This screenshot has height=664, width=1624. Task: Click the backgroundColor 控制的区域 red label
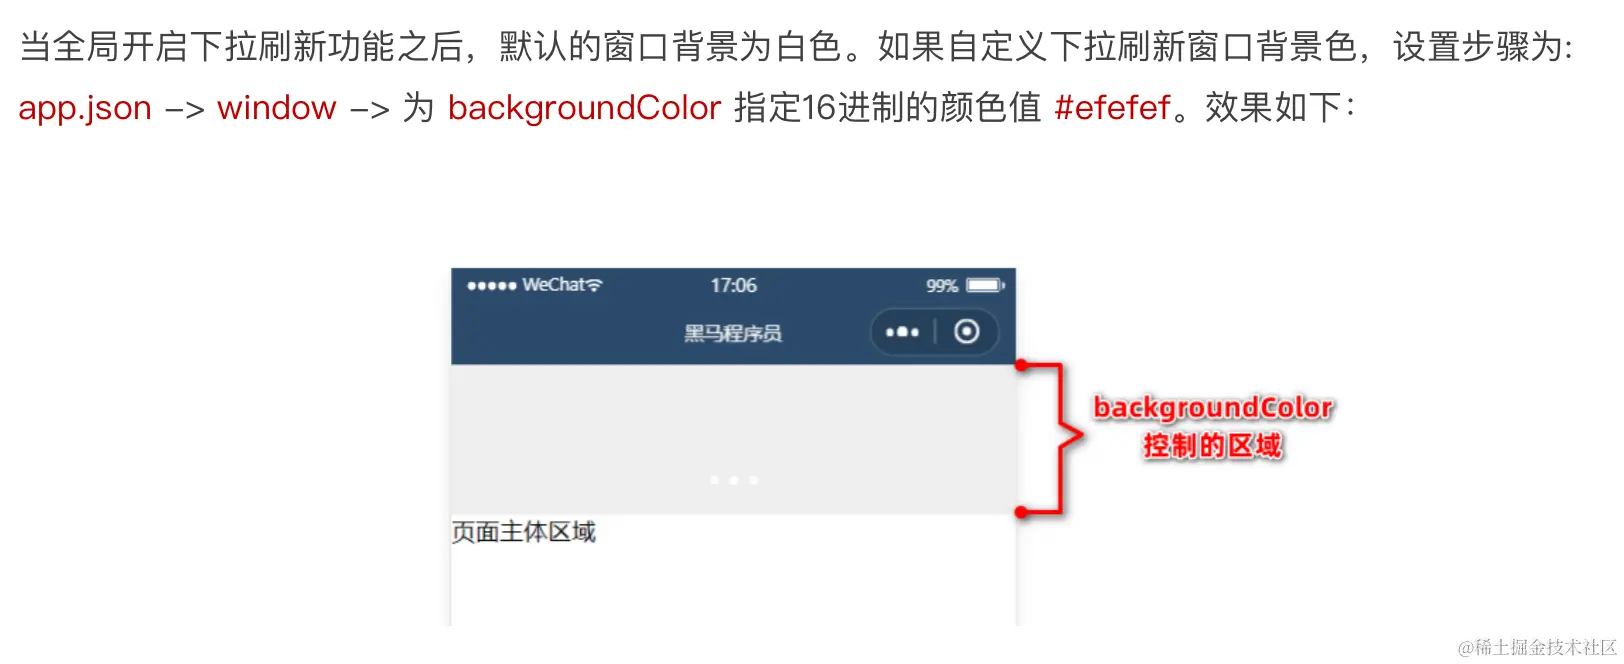[x=1213, y=426]
